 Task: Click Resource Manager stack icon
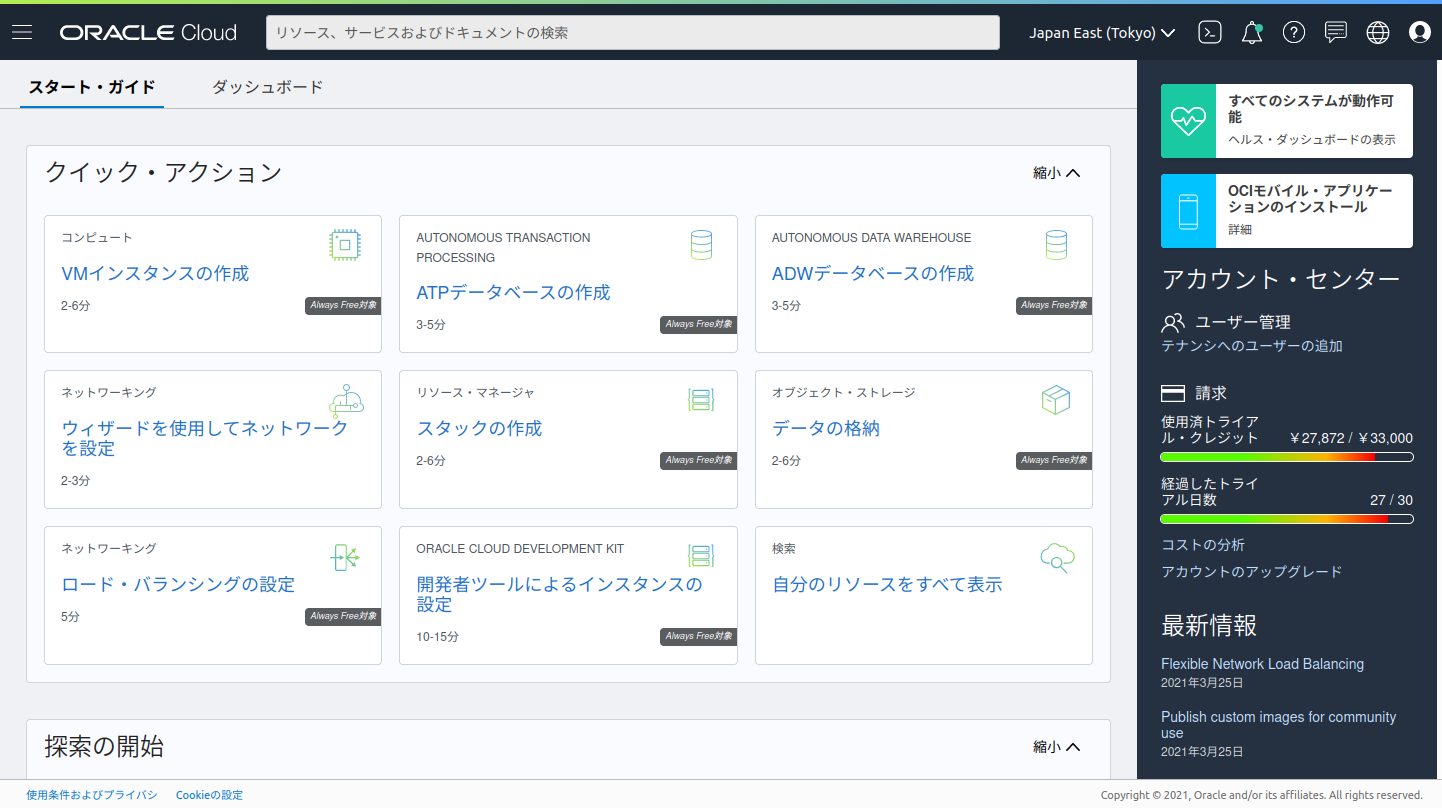(701, 400)
